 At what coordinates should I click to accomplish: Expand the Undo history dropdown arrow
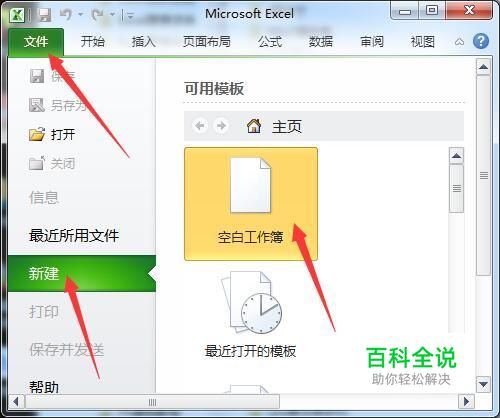(80, 15)
